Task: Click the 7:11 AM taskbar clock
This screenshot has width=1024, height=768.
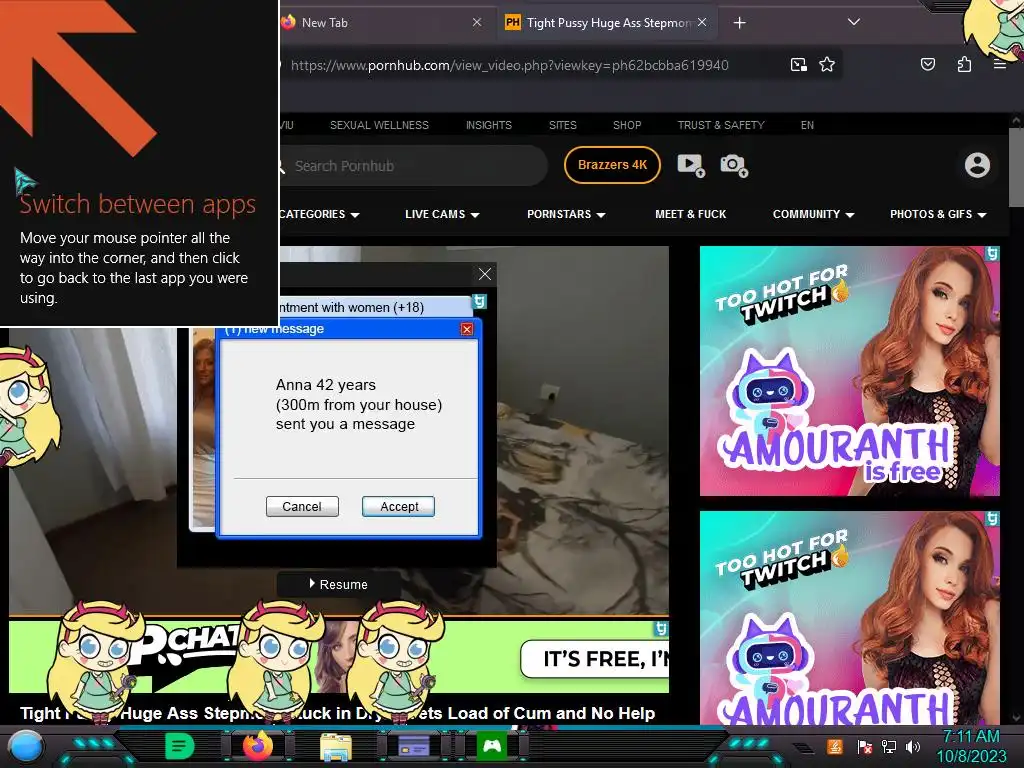Action: click(x=972, y=737)
